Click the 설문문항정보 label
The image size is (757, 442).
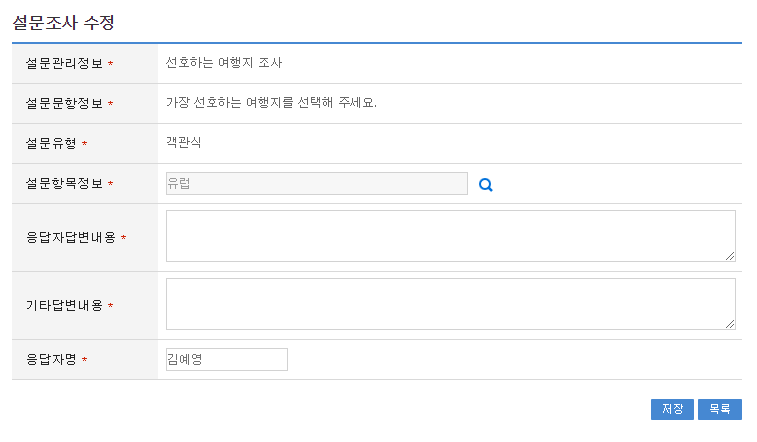click(x=65, y=104)
